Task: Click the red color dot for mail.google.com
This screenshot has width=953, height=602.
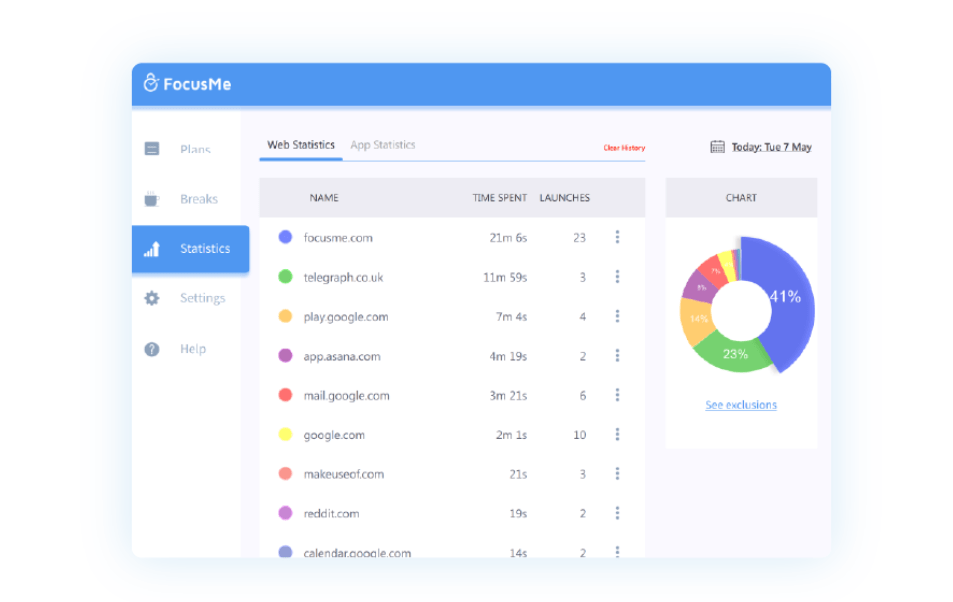Action: click(x=285, y=395)
